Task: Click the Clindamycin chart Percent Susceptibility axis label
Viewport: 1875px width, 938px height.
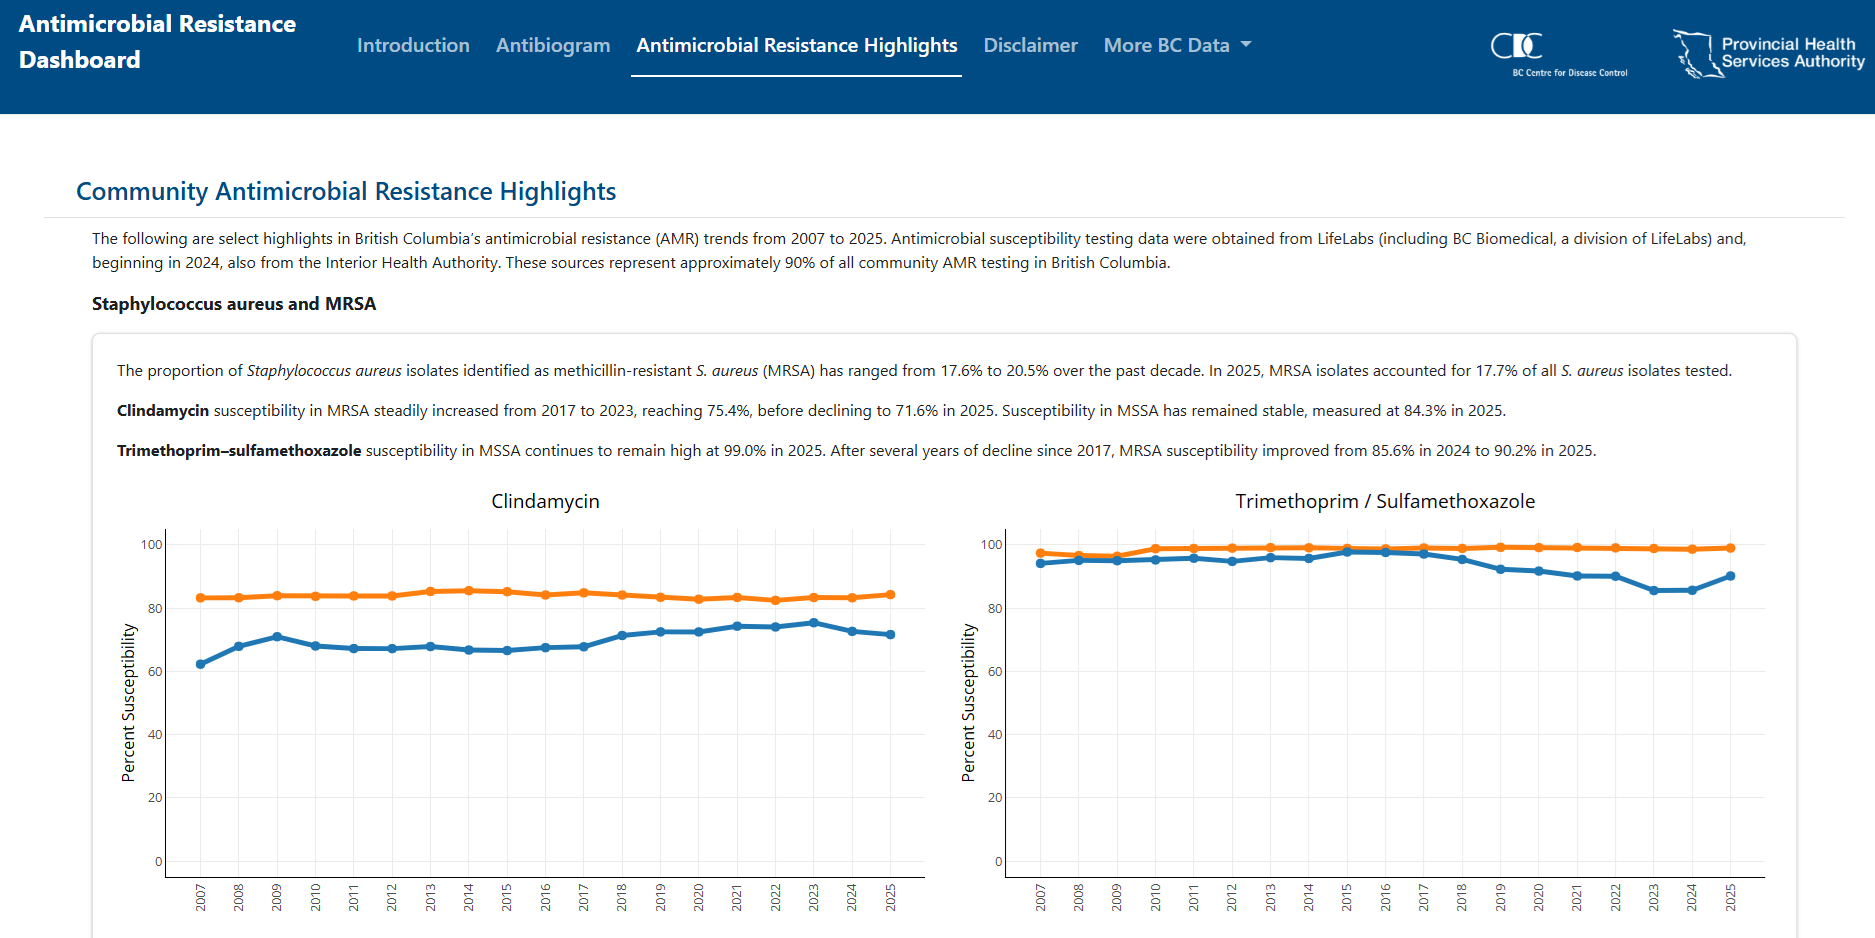Action: click(x=128, y=702)
